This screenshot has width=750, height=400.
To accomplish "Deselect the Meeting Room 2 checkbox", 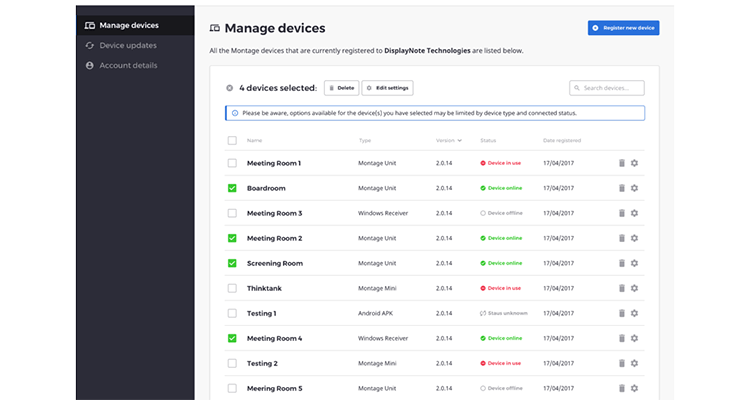I will 232,238.
